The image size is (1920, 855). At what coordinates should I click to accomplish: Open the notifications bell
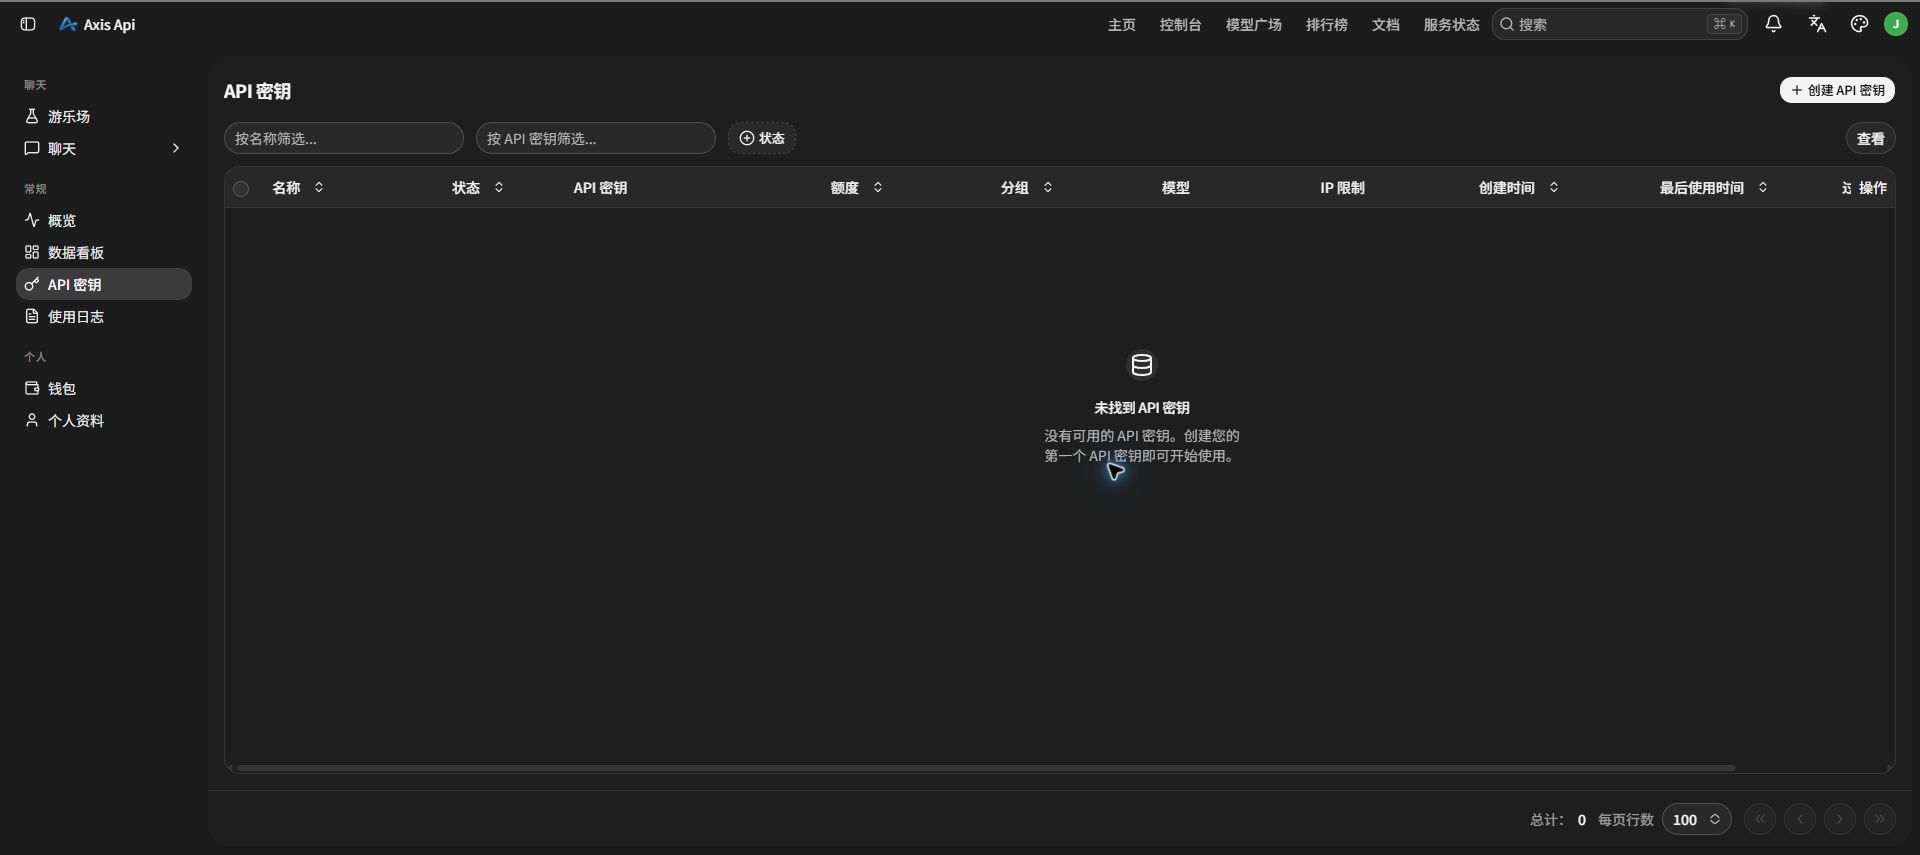click(x=1773, y=24)
